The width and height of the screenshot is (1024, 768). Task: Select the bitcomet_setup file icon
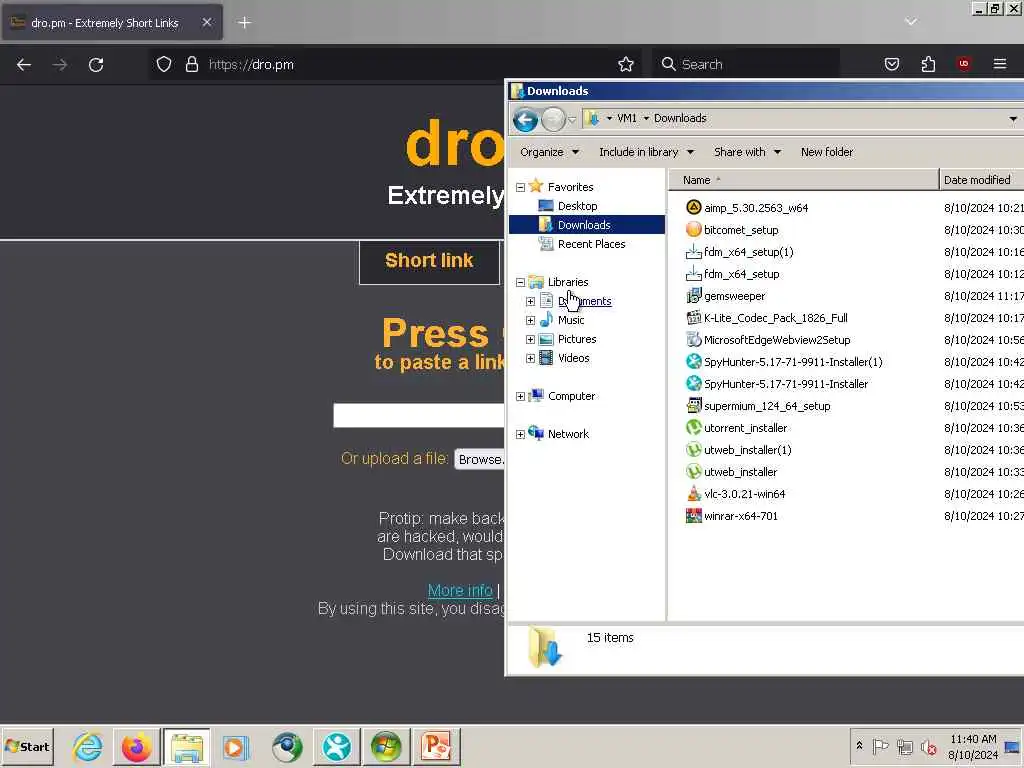(x=694, y=229)
